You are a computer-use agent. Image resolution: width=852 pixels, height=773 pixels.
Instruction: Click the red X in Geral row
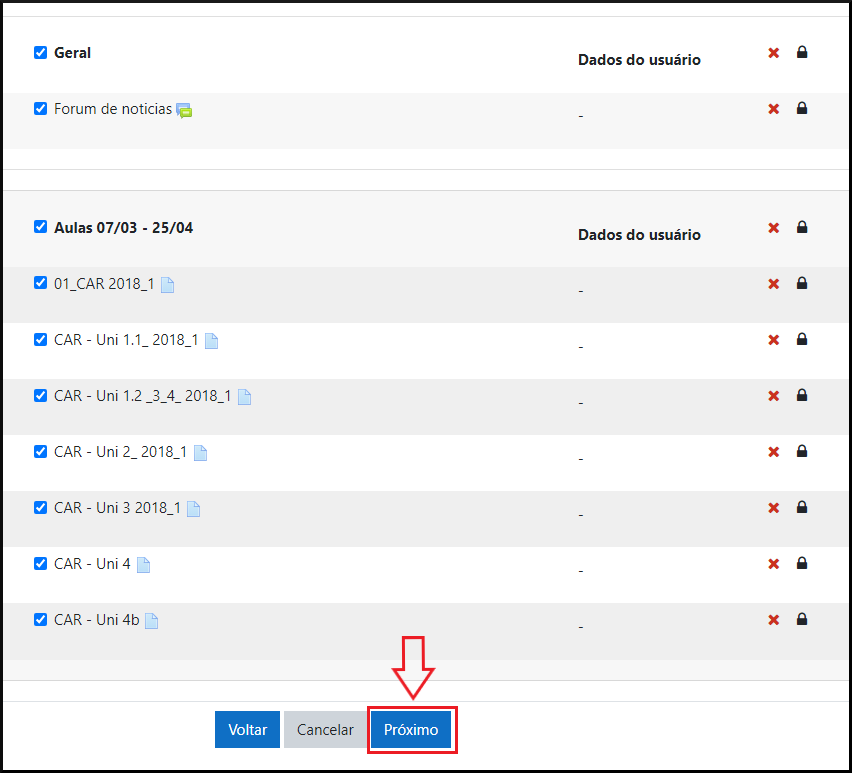point(773,53)
